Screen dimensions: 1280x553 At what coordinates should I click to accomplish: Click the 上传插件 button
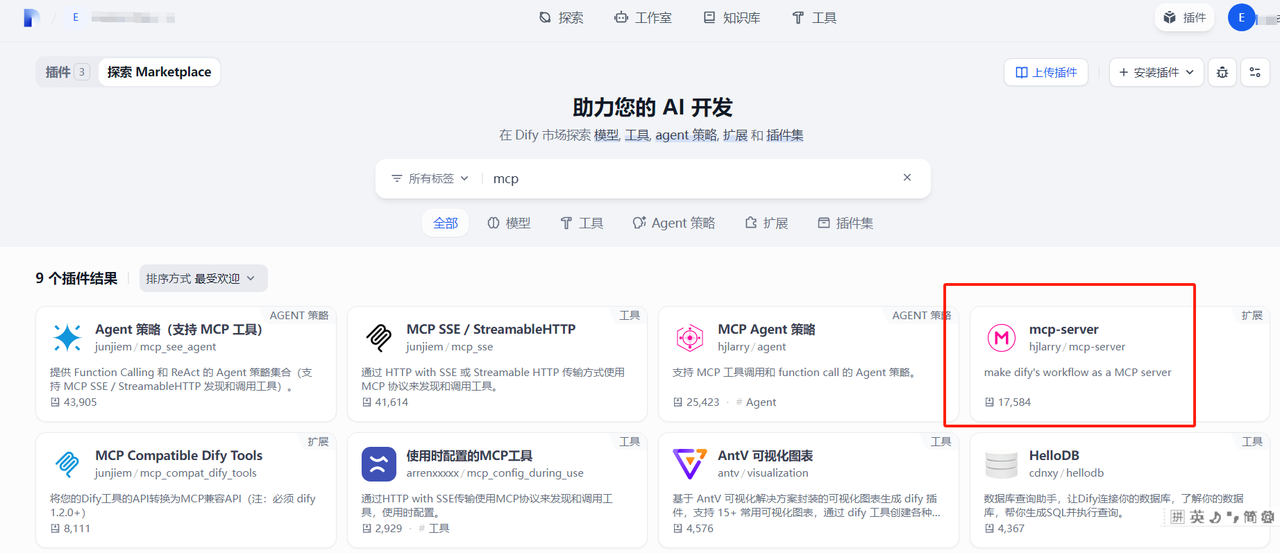[1046, 72]
